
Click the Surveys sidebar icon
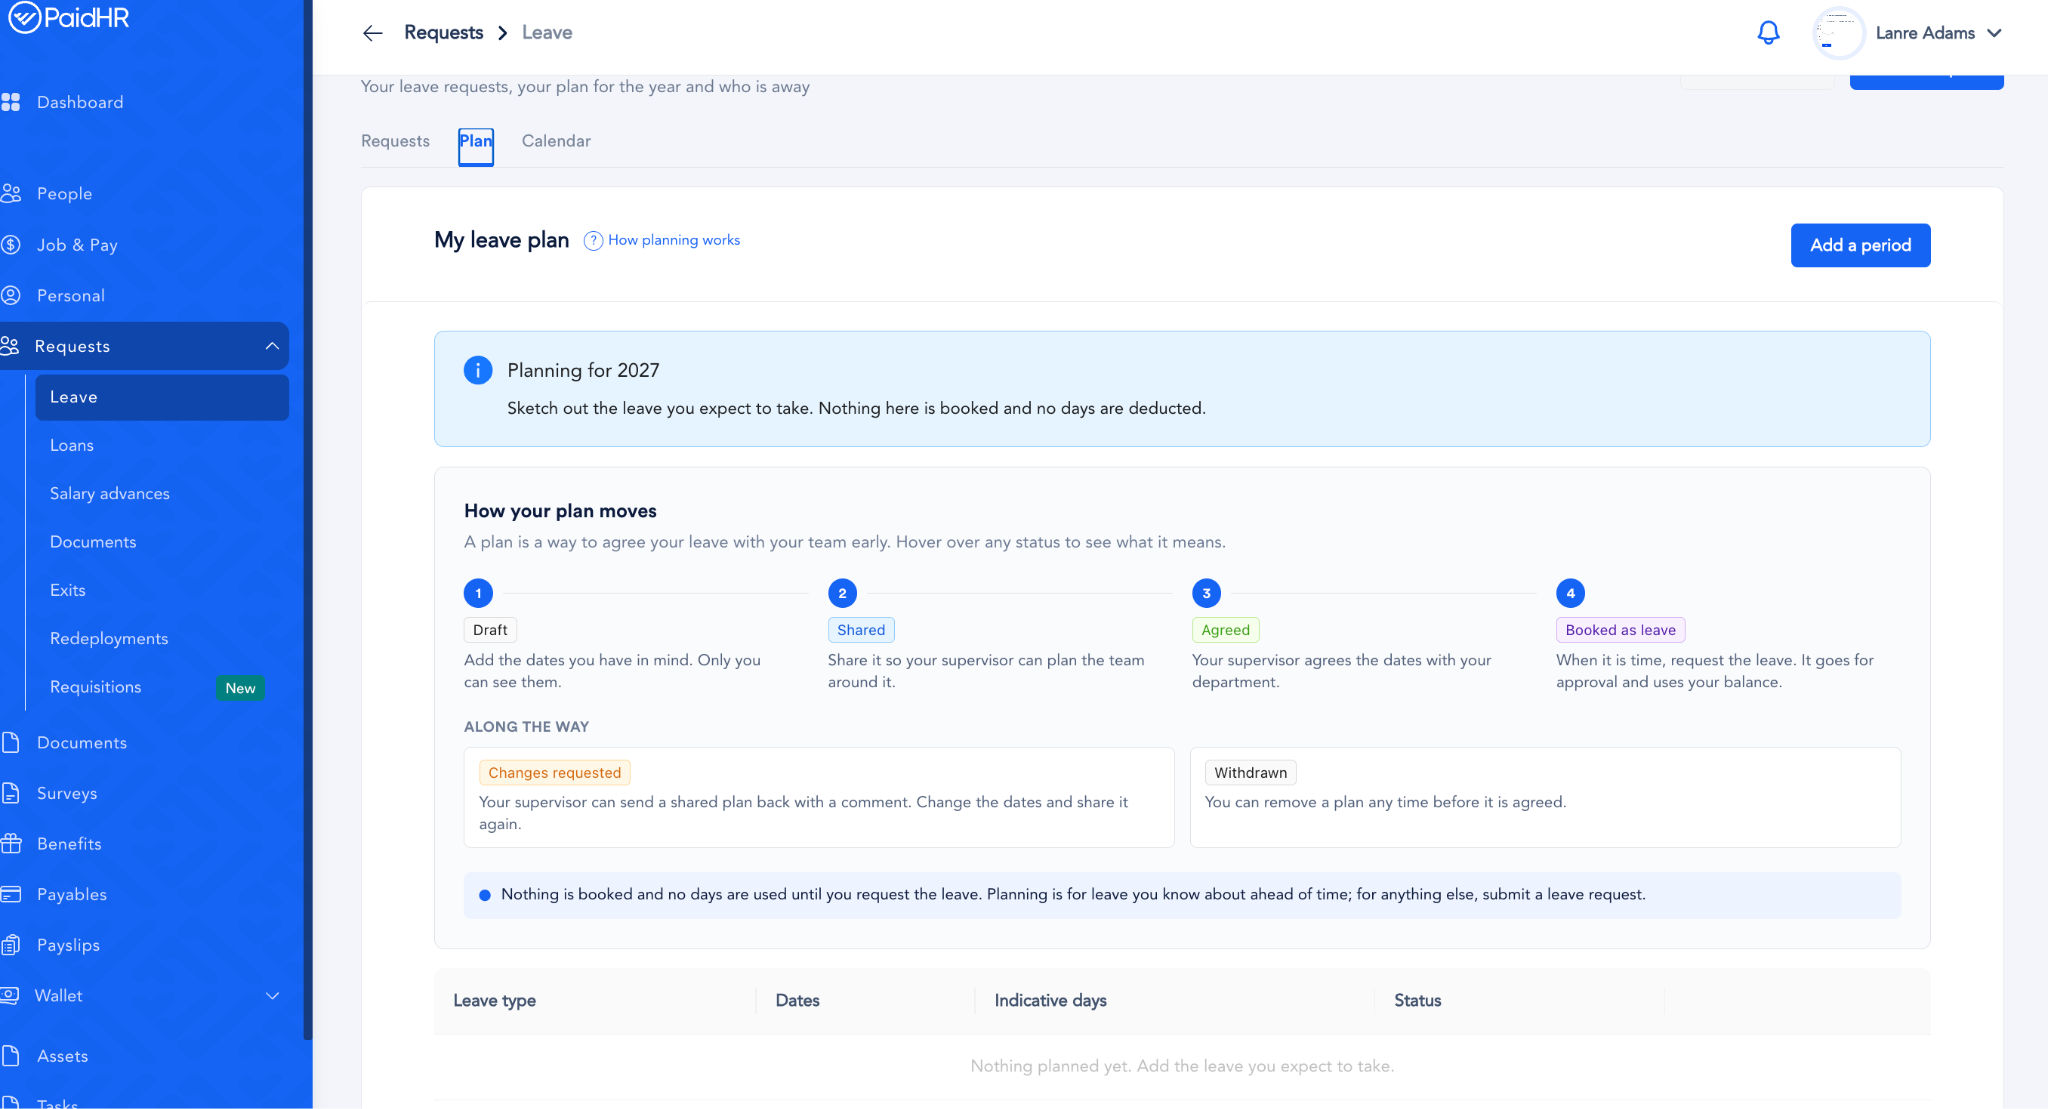click(11, 793)
